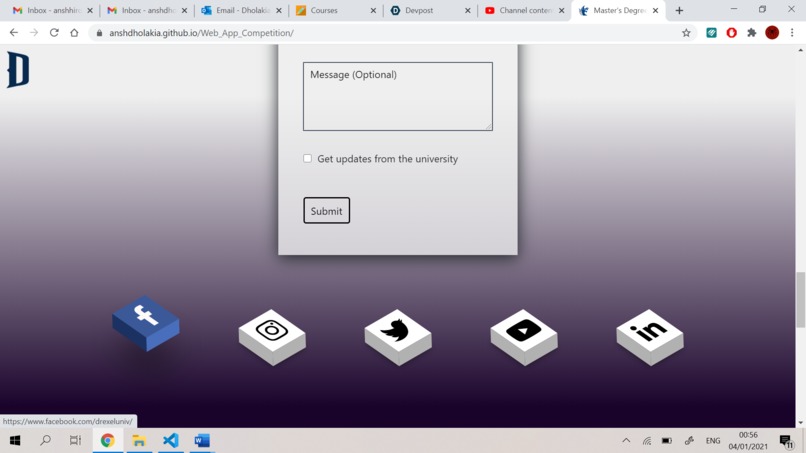
Task: Open Chrome three-dot menu
Action: 792,32
